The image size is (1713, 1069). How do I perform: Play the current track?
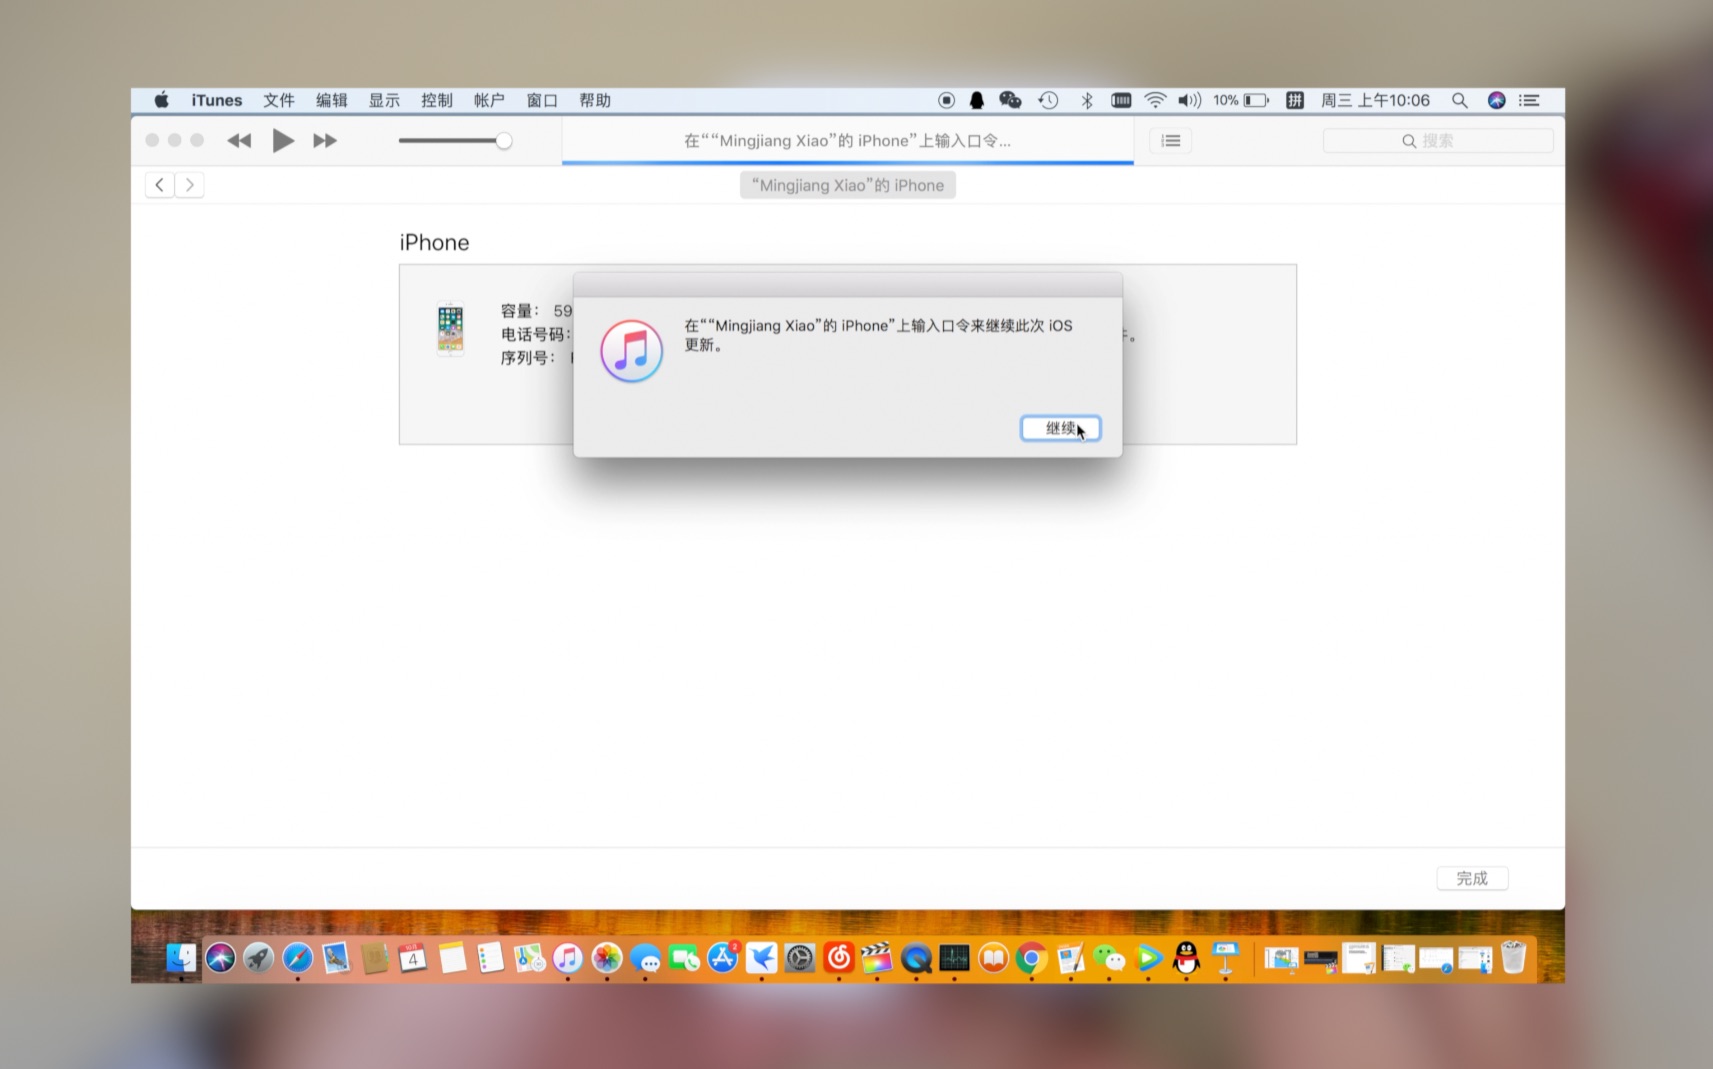[x=283, y=141]
